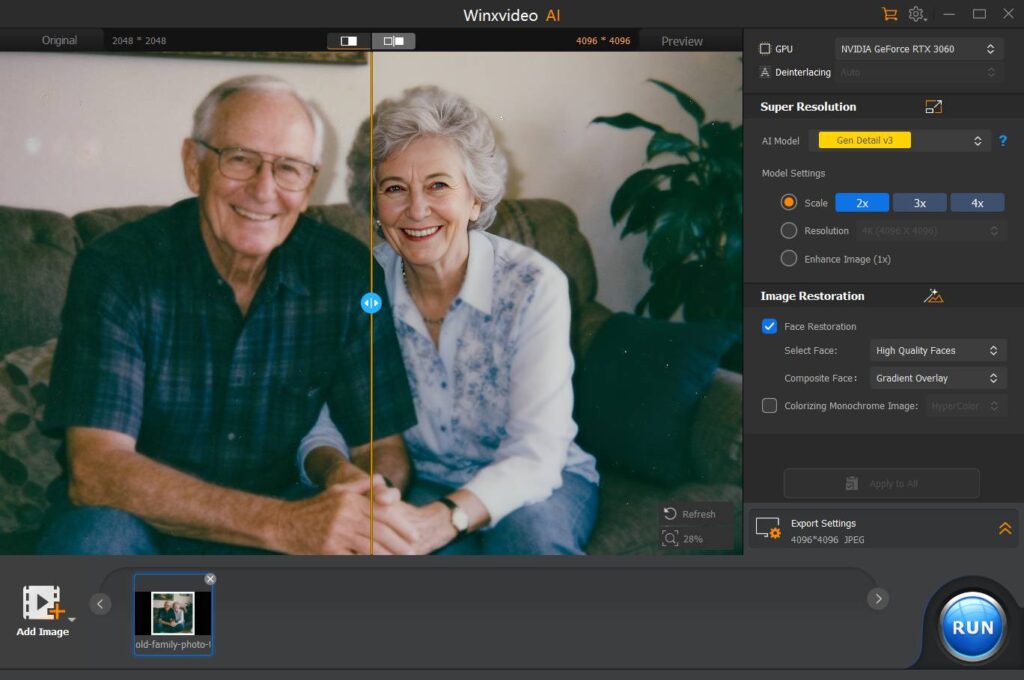1024x680 pixels.
Task: Open the settings gear menu
Action: 916,14
